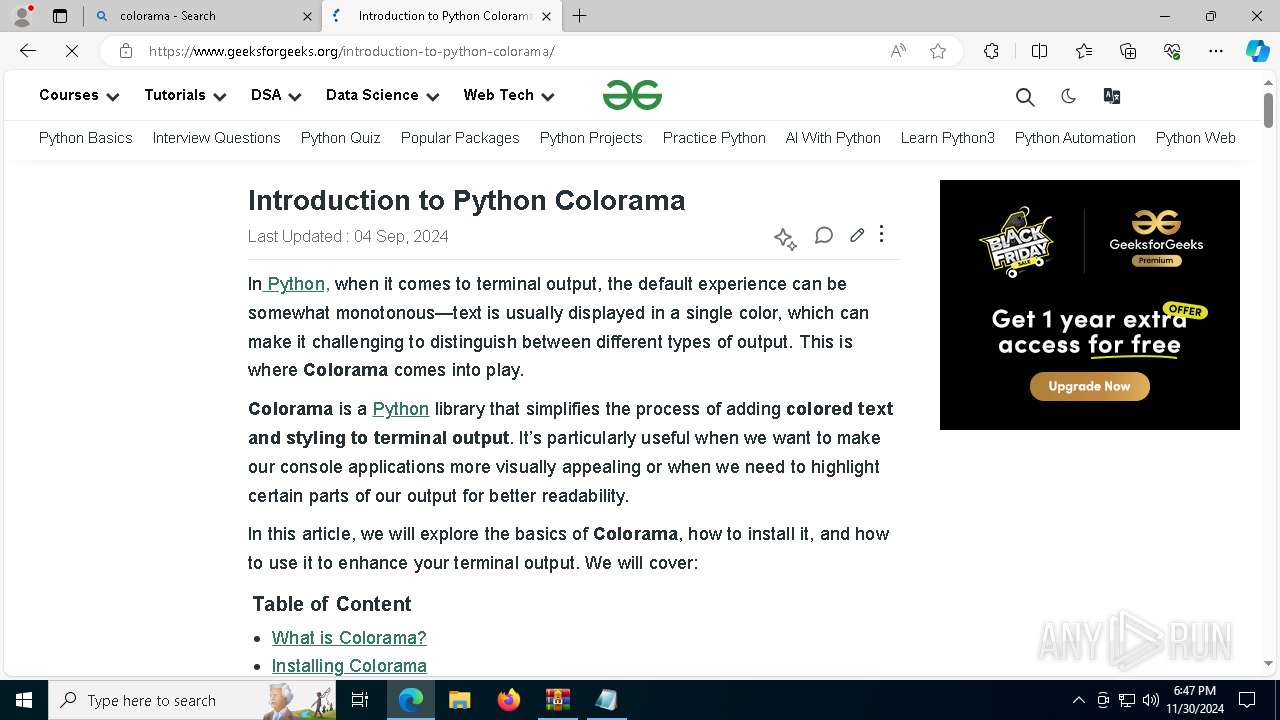Add this page to favorites star
This screenshot has height=720, width=1280.
[x=938, y=51]
